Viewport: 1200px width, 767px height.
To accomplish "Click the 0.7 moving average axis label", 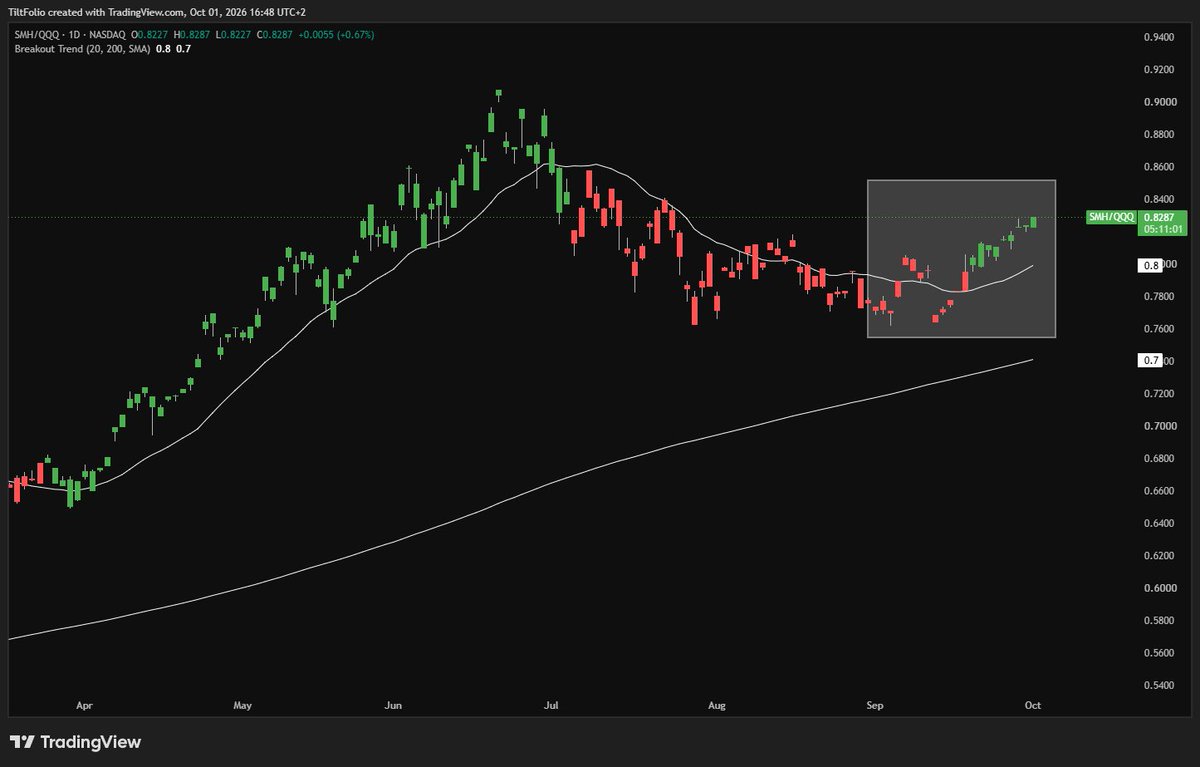I will (x=1152, y=360).
